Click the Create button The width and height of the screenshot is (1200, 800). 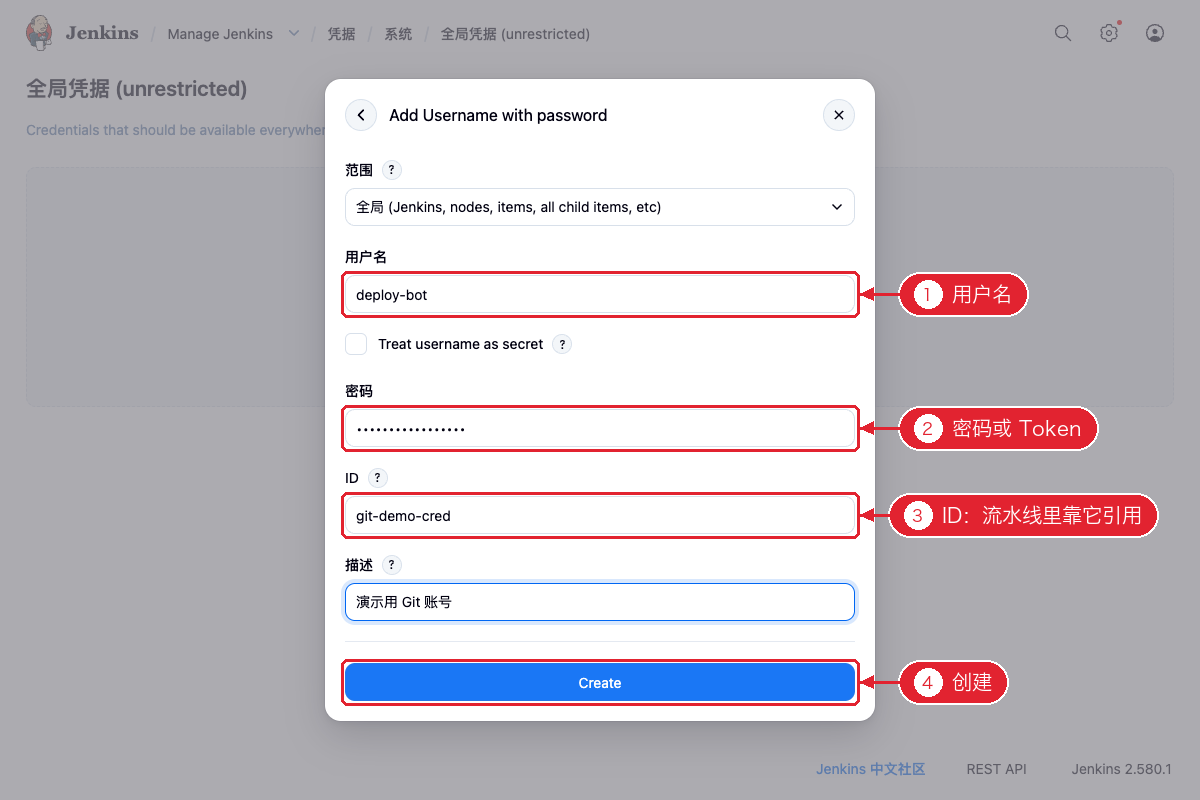pyautogui.click(x=600, y=683)
